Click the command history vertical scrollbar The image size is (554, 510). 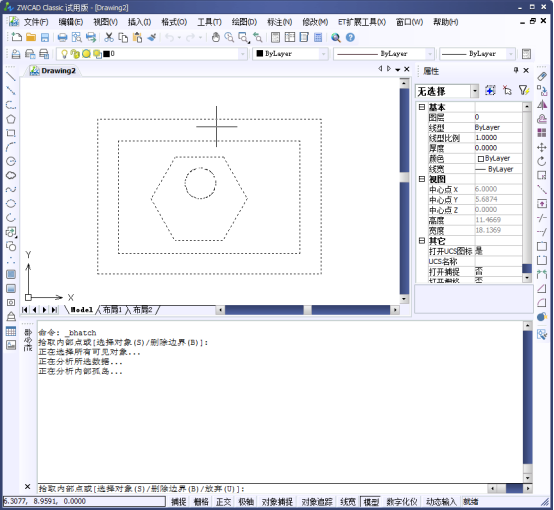(528, 402)
